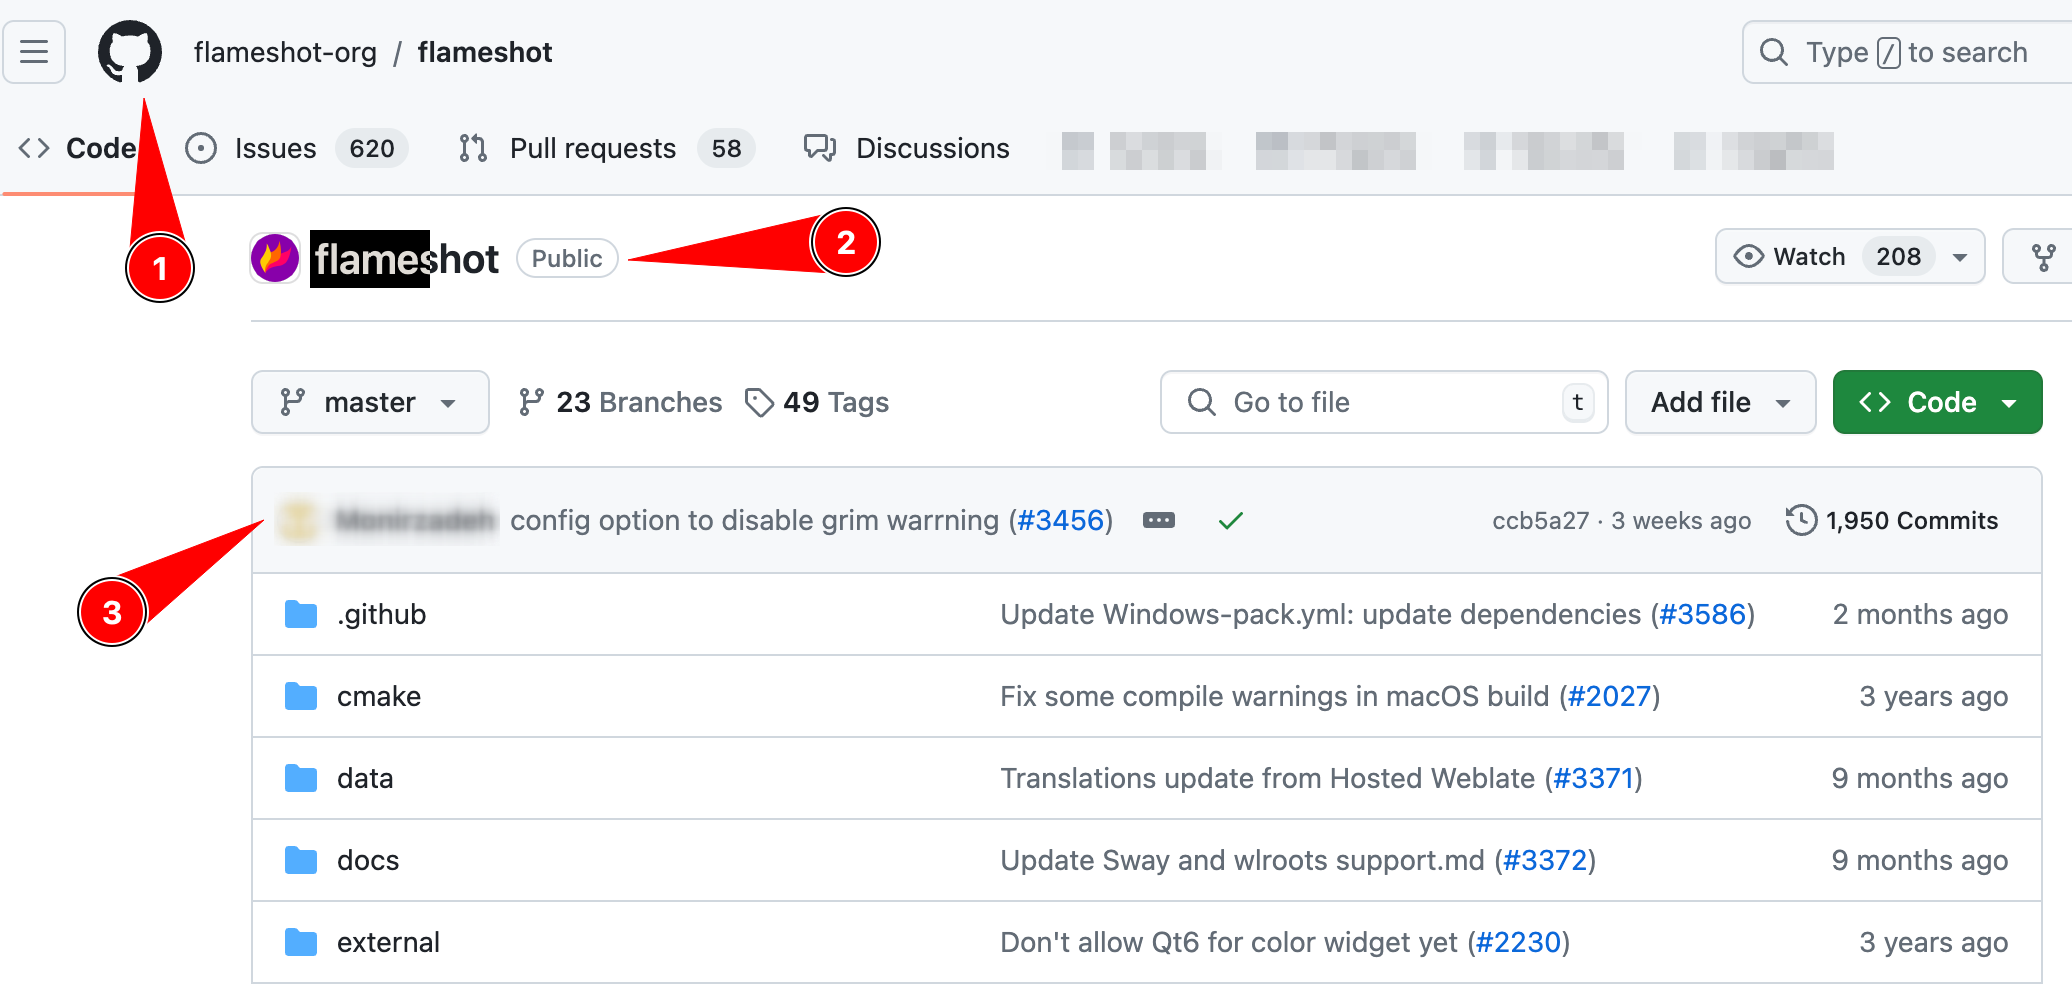Expand commit details ellipsis button
This screenshot has height=984, width=2072.
tap(1159, 520)
